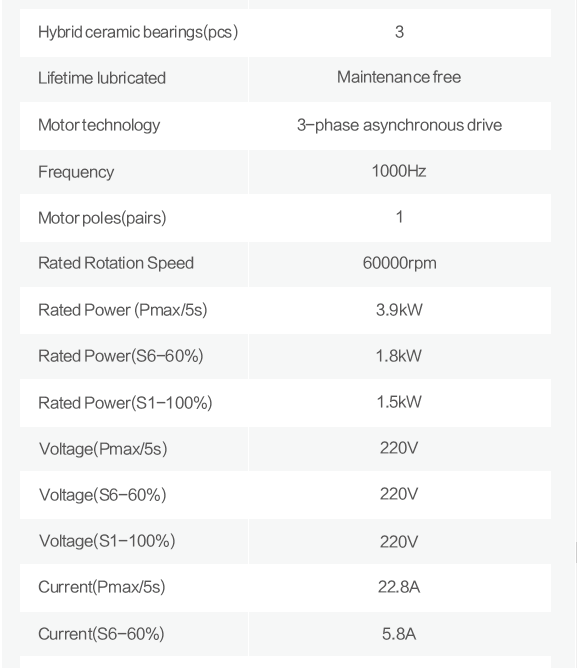
Task: Select the 3.9kW power value
Action: click(399, 310)
